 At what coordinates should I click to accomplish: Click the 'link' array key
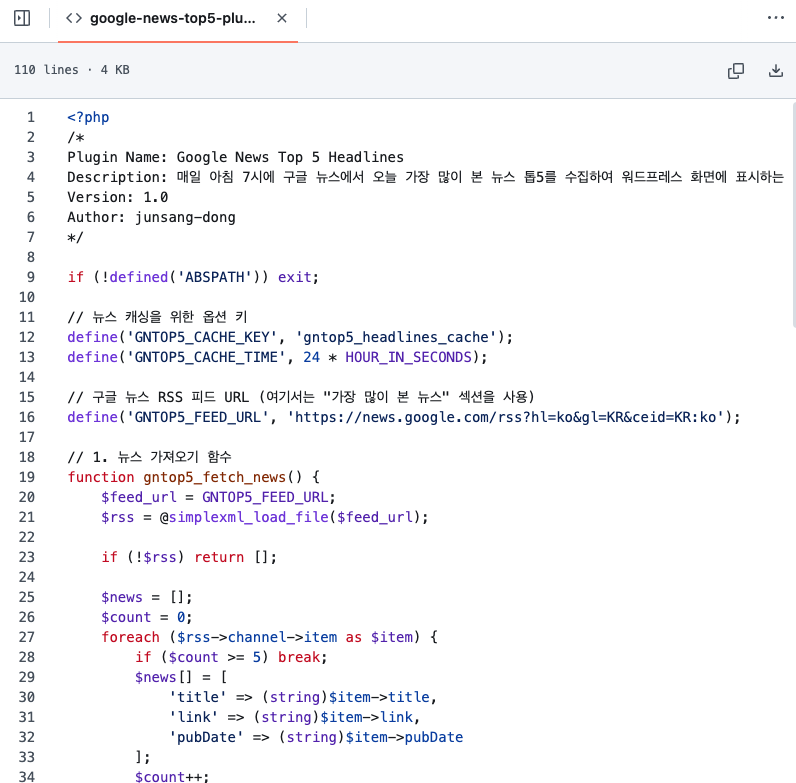[193, 717]
